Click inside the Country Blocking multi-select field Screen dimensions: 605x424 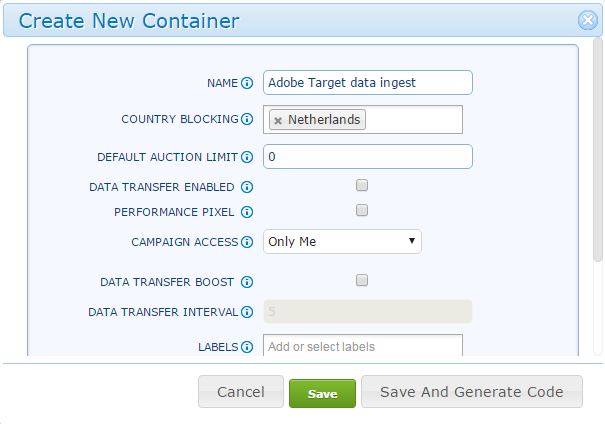click(413, 120)
